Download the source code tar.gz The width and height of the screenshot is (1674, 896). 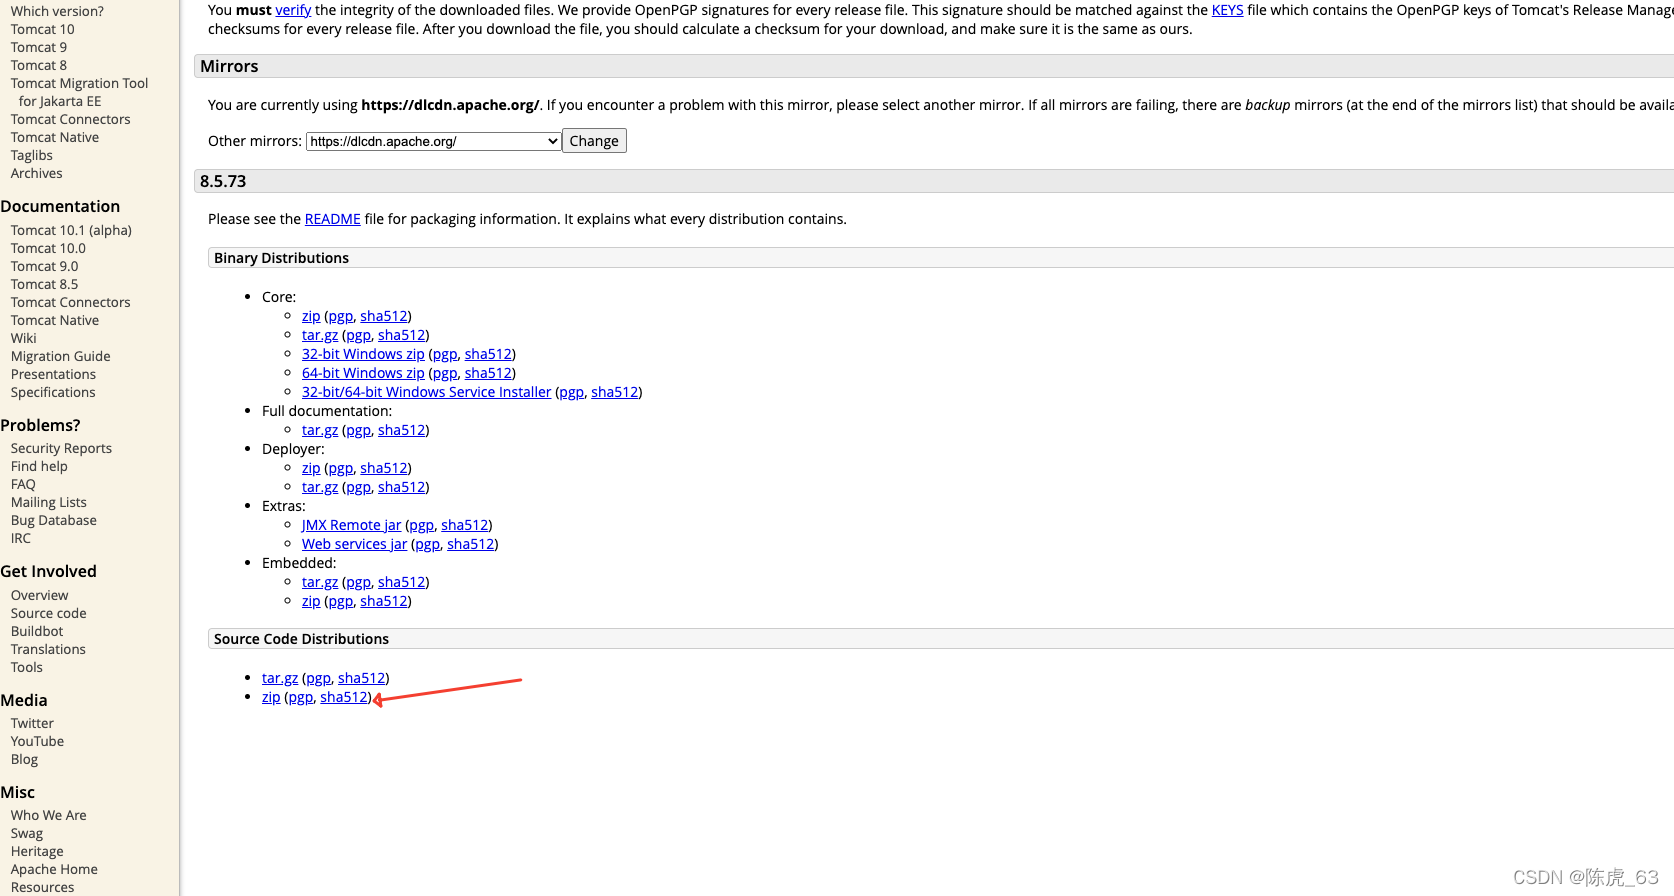pyautogui.click(x=280, y=678)
